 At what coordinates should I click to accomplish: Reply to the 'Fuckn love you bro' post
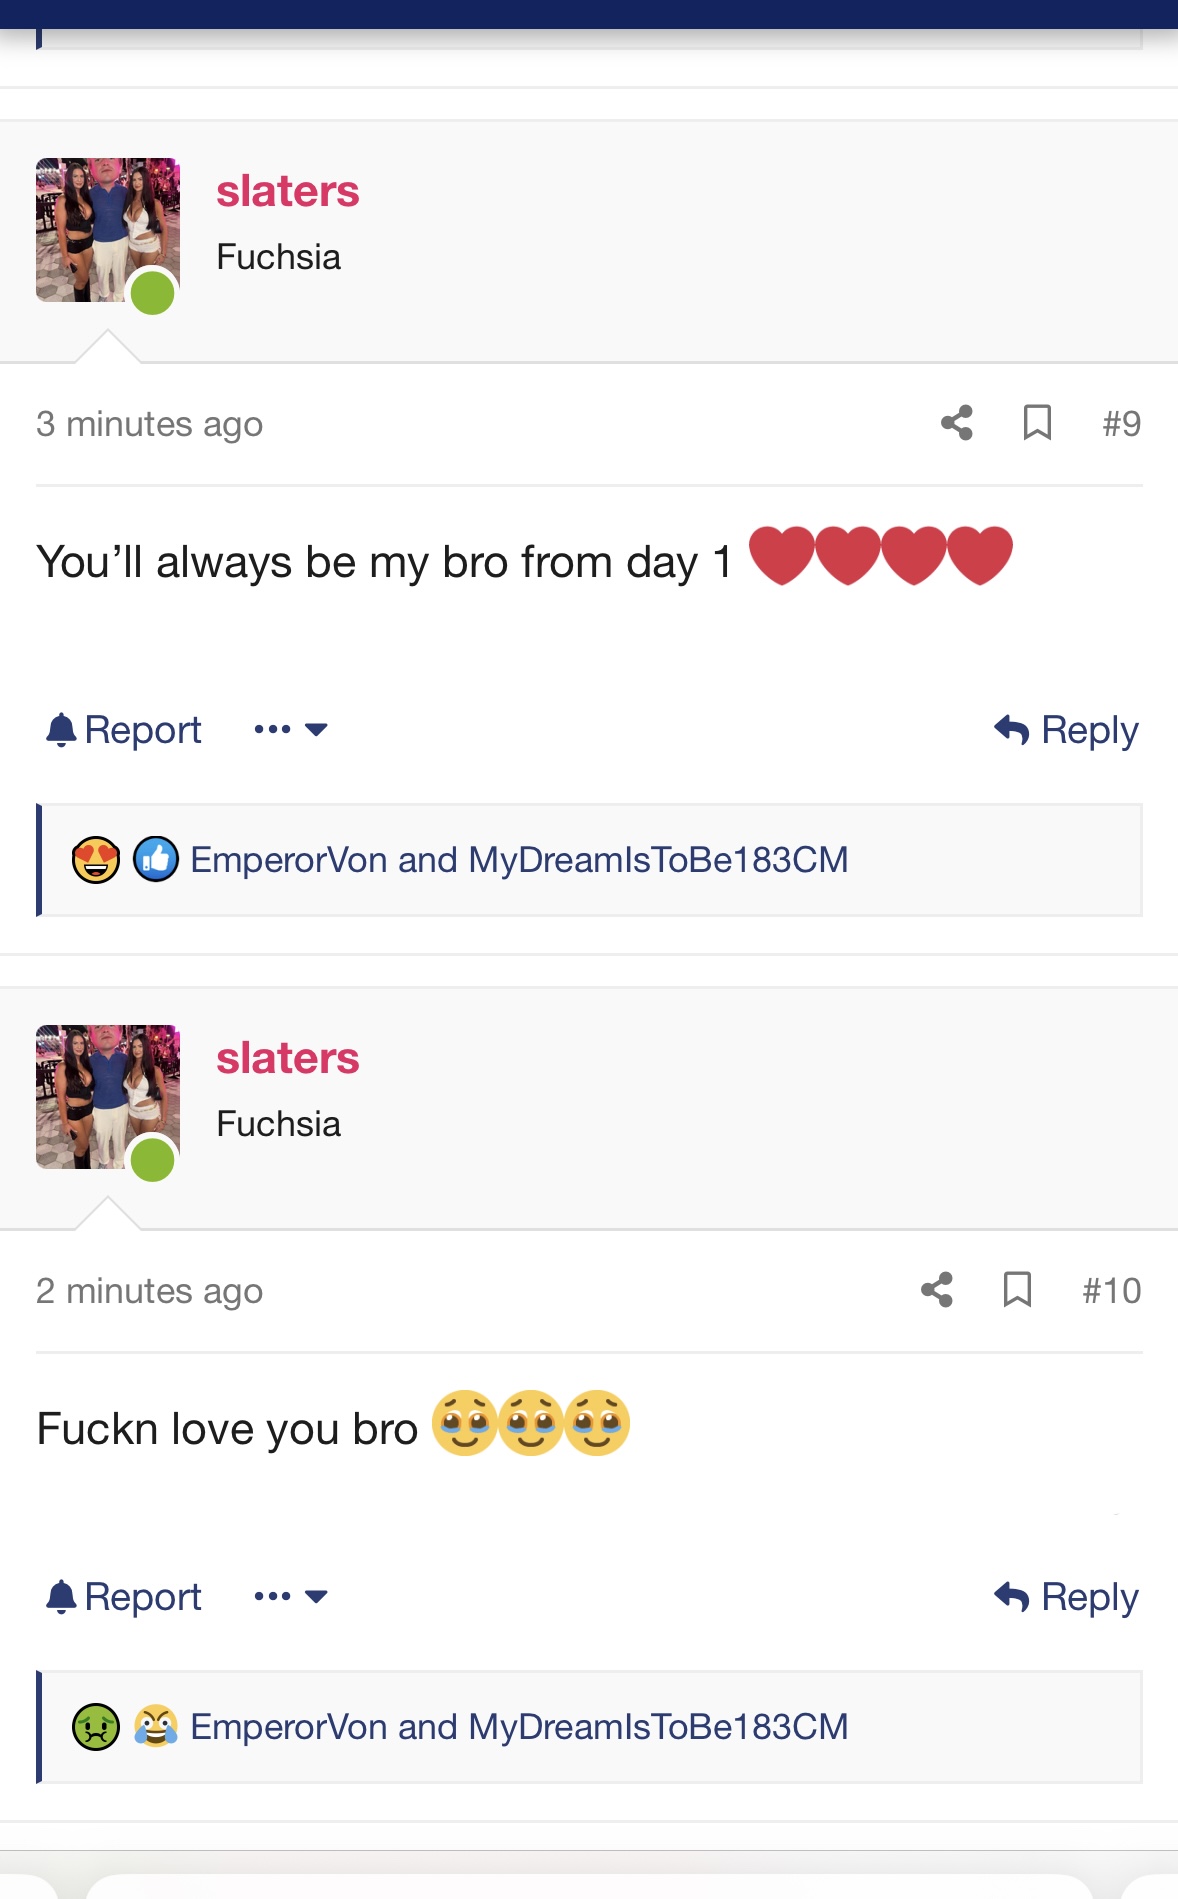pyautogui.click(x=1066, y=1597)
